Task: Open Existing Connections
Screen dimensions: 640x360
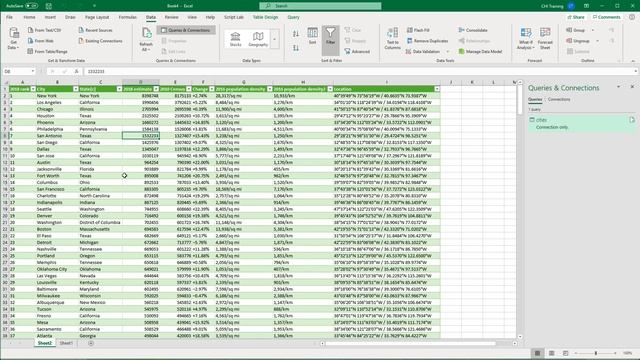Action: [x=100, y=41]
